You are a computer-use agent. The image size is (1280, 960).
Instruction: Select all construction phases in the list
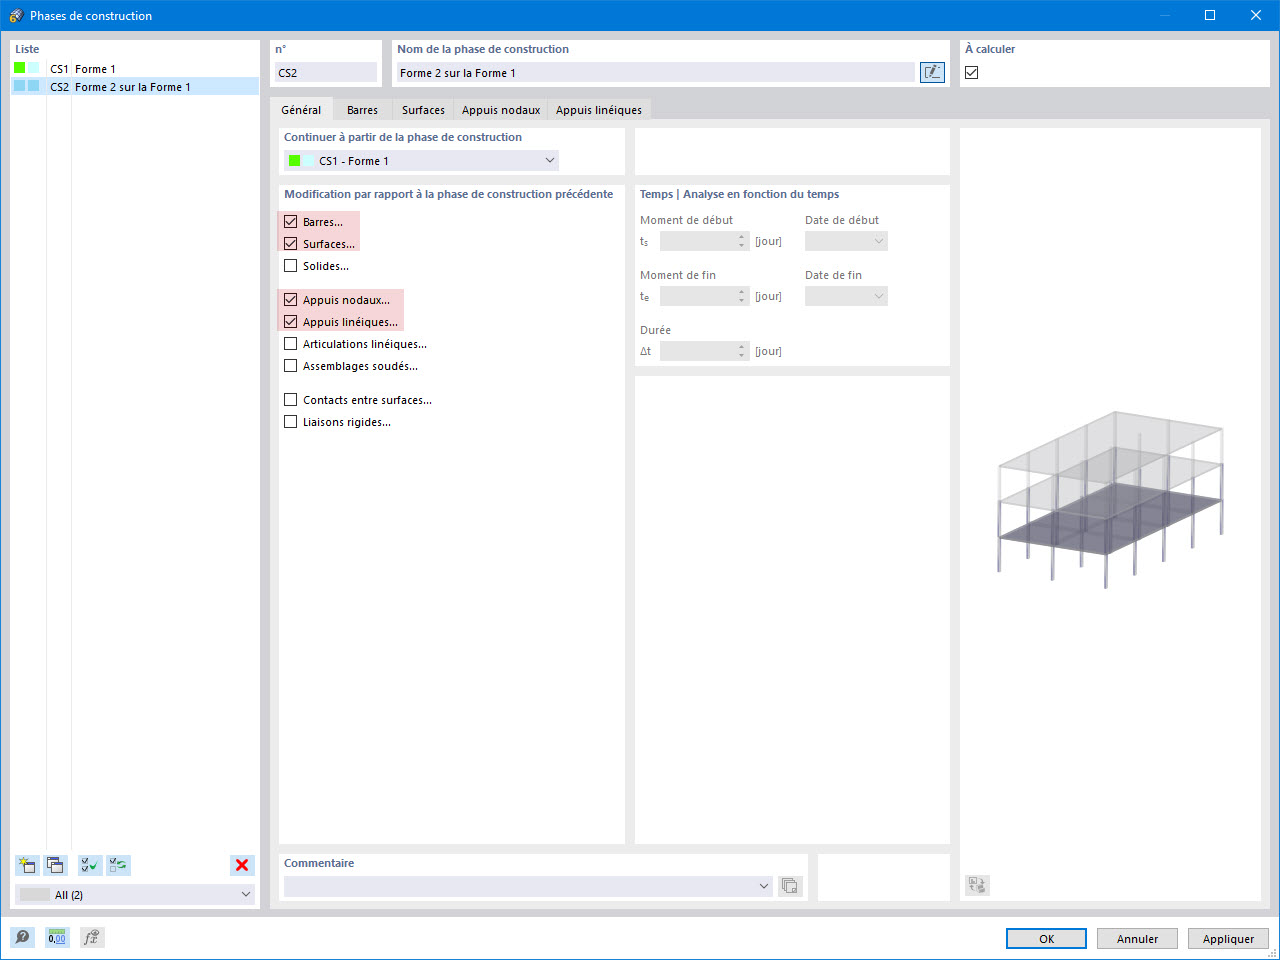pyautogui.click(x=89, y=865)
